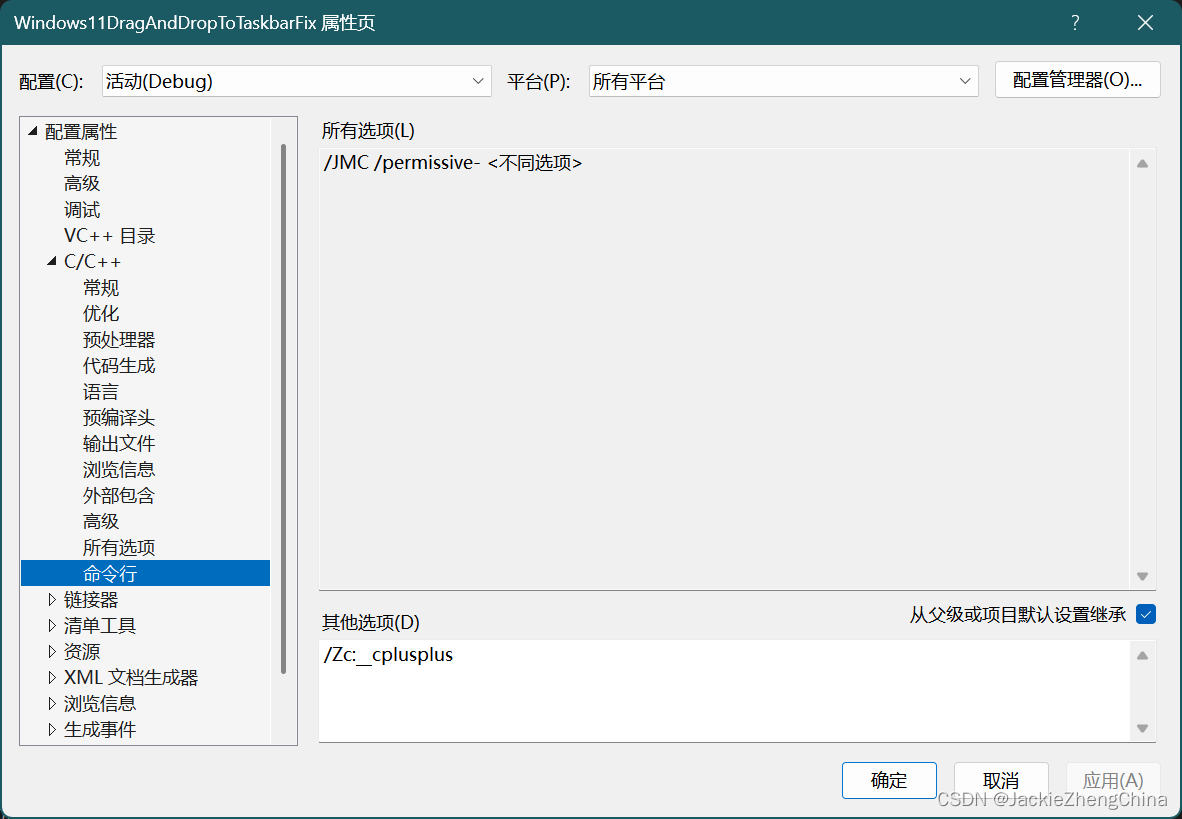
Task: Collapse the C/C++ tree node
Action: click(51, 261)
